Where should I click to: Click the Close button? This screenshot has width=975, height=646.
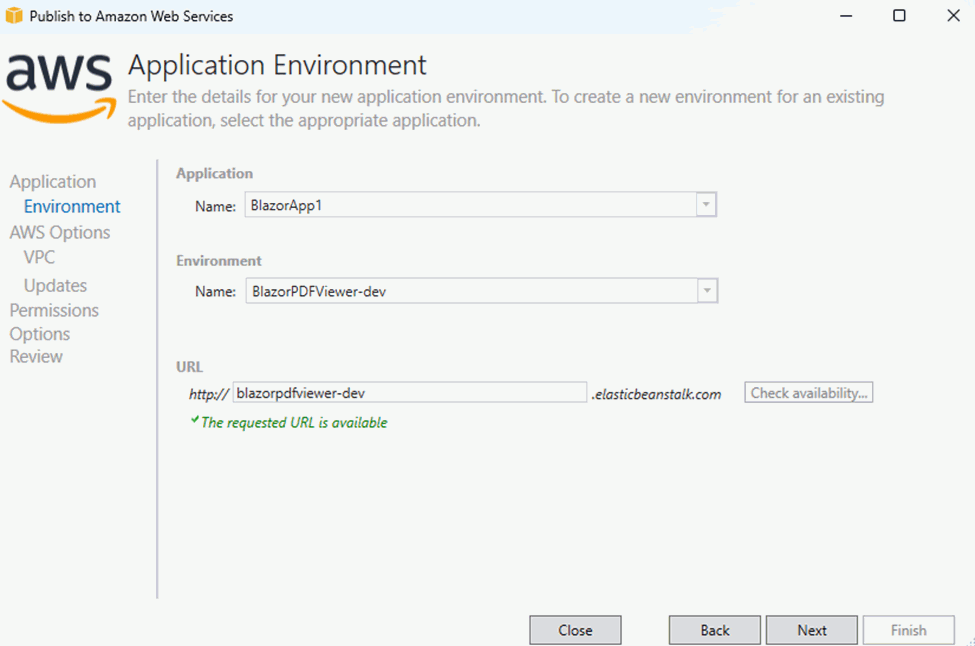click(574, 630)
